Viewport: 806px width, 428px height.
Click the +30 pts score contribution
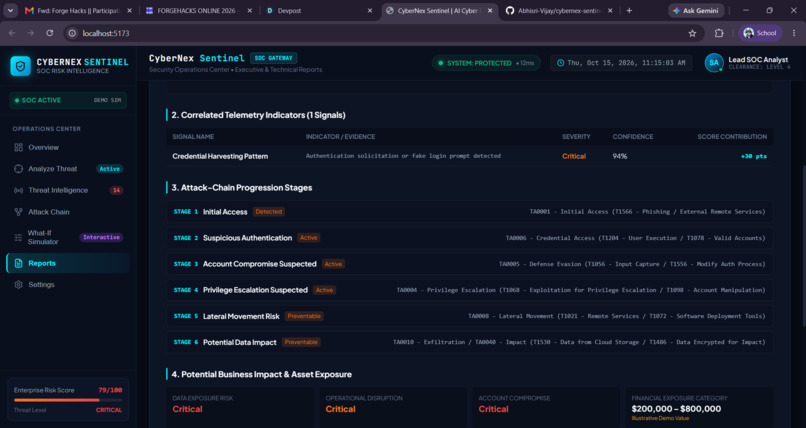point(754,156)
